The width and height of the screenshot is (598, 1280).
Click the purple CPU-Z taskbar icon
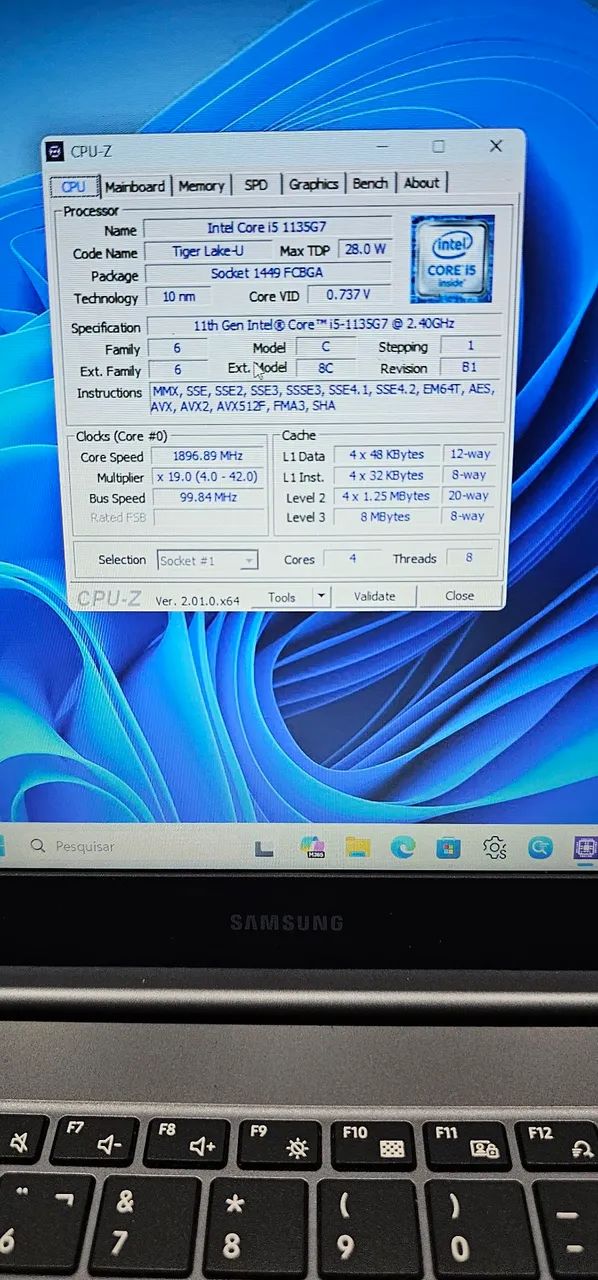coord(585,848)
